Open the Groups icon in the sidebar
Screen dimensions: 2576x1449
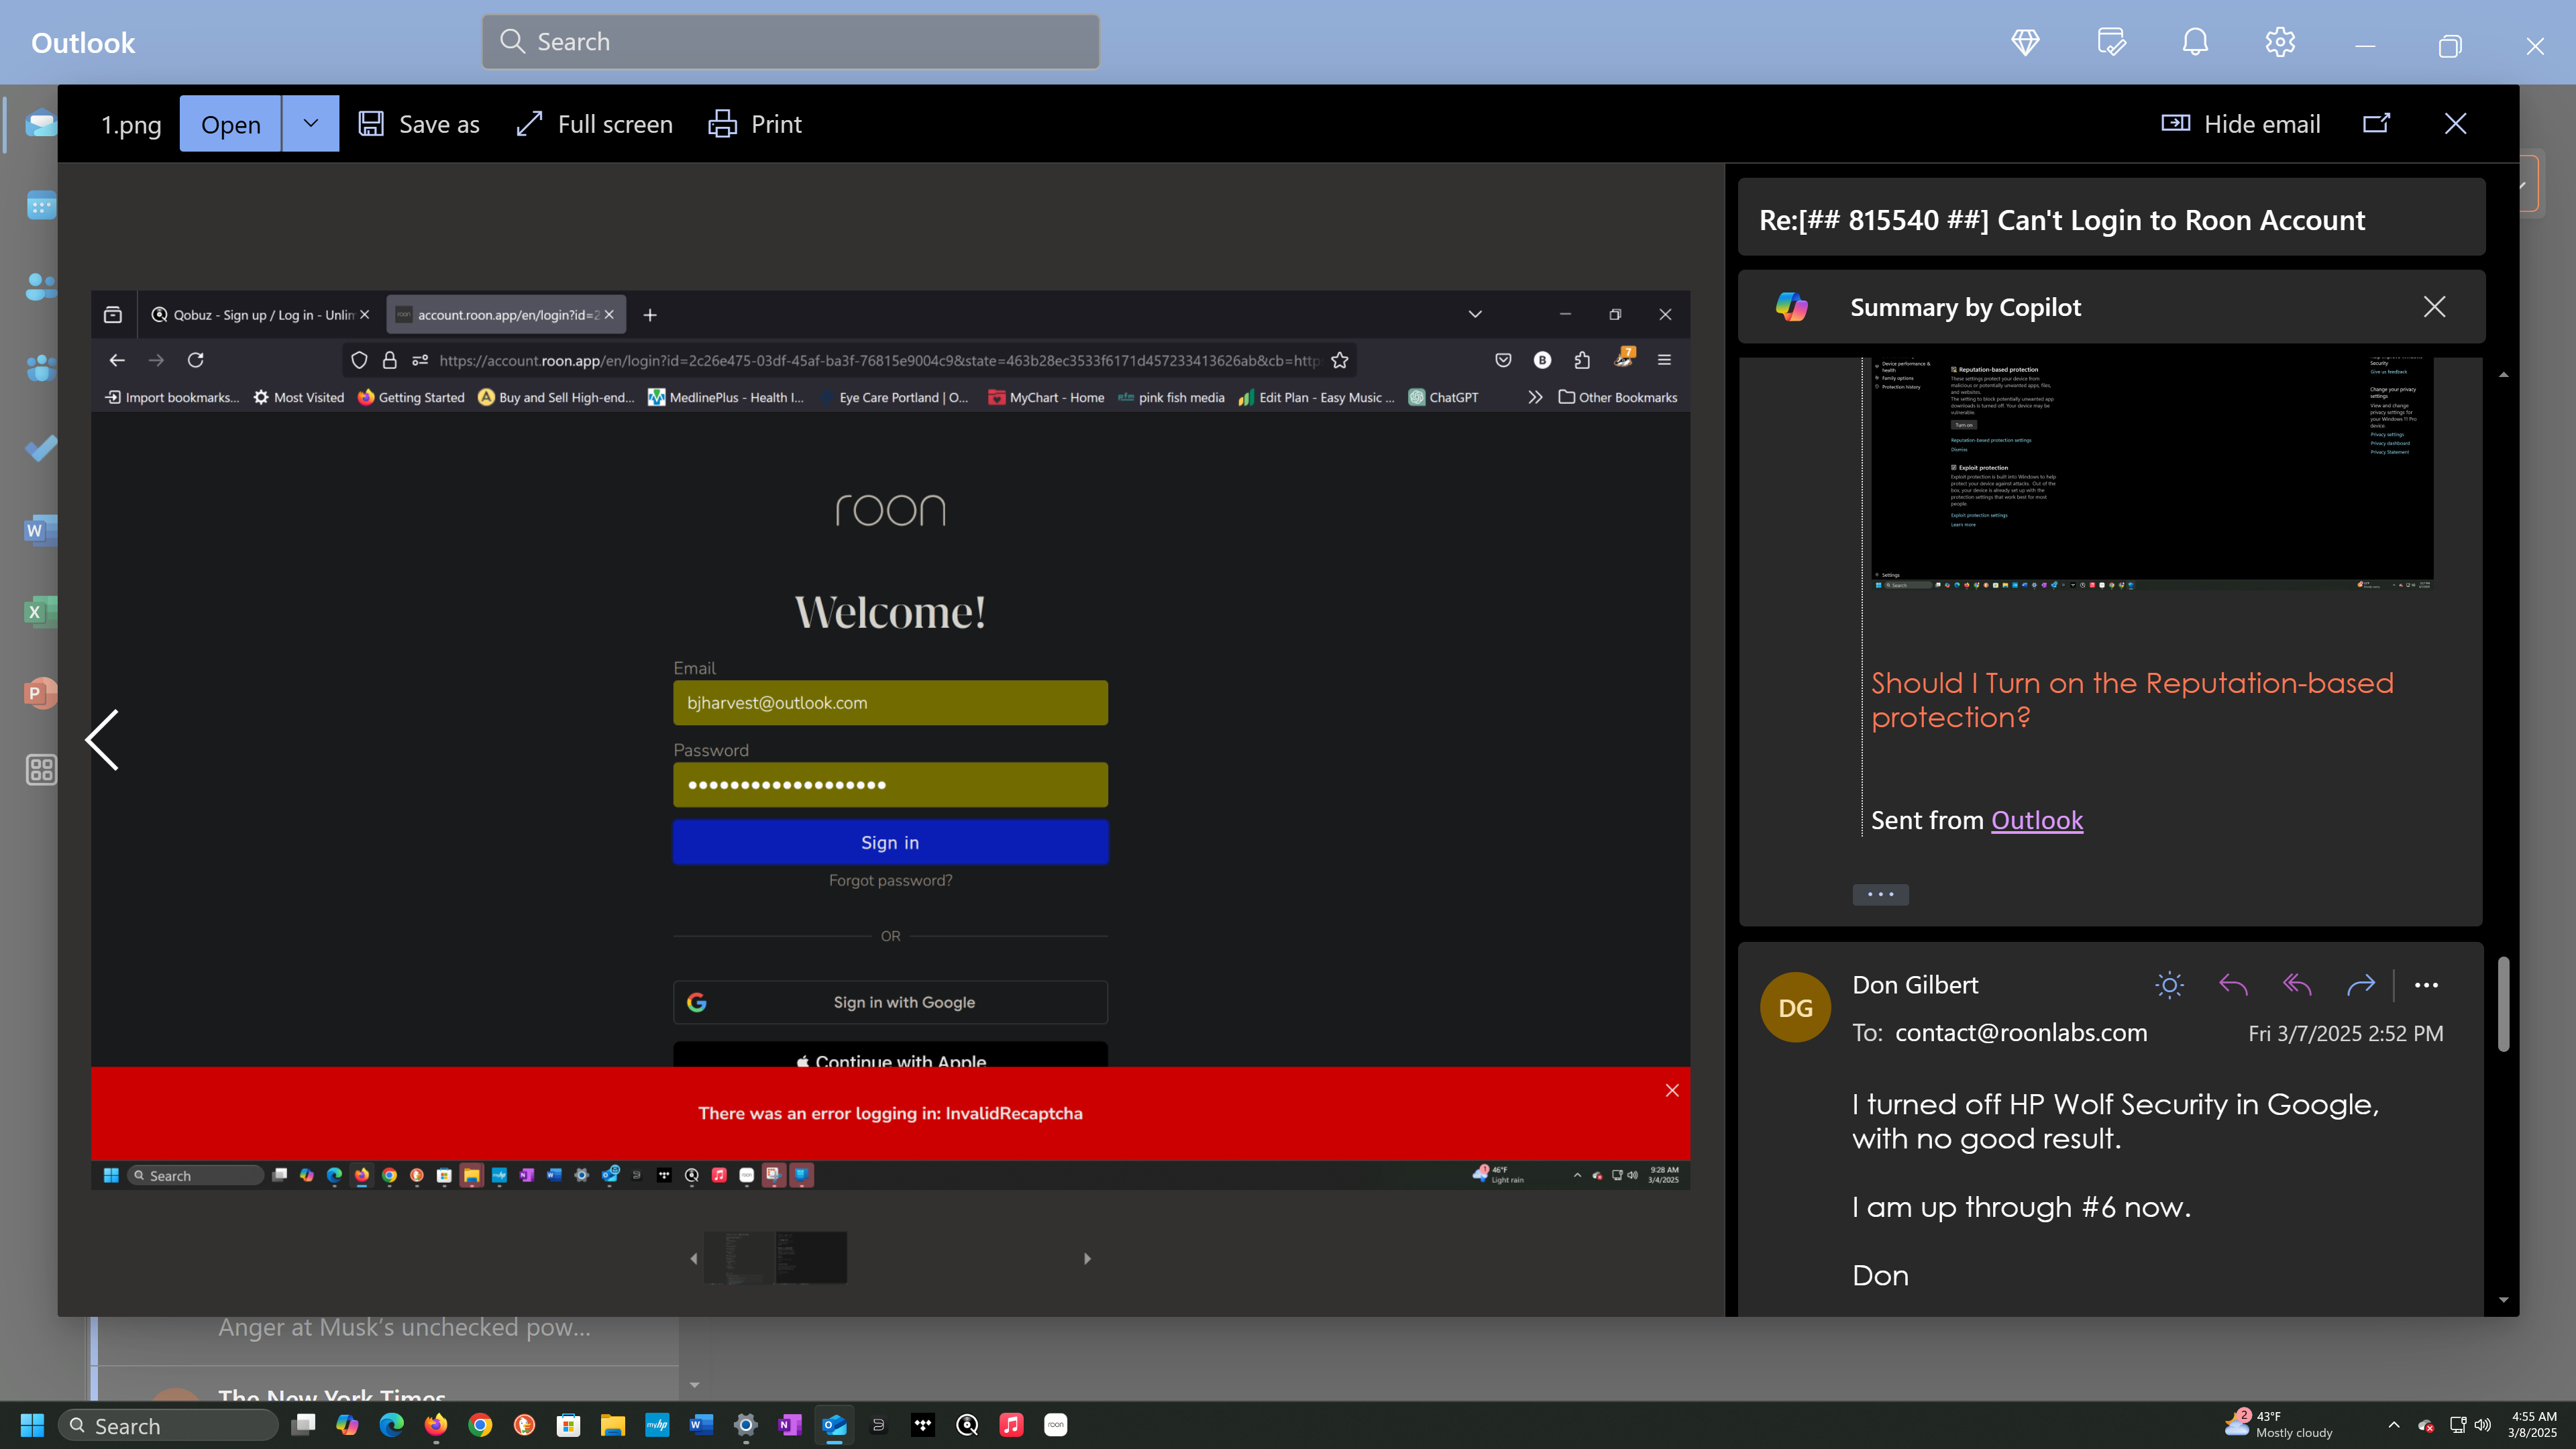tap(41, 368)
